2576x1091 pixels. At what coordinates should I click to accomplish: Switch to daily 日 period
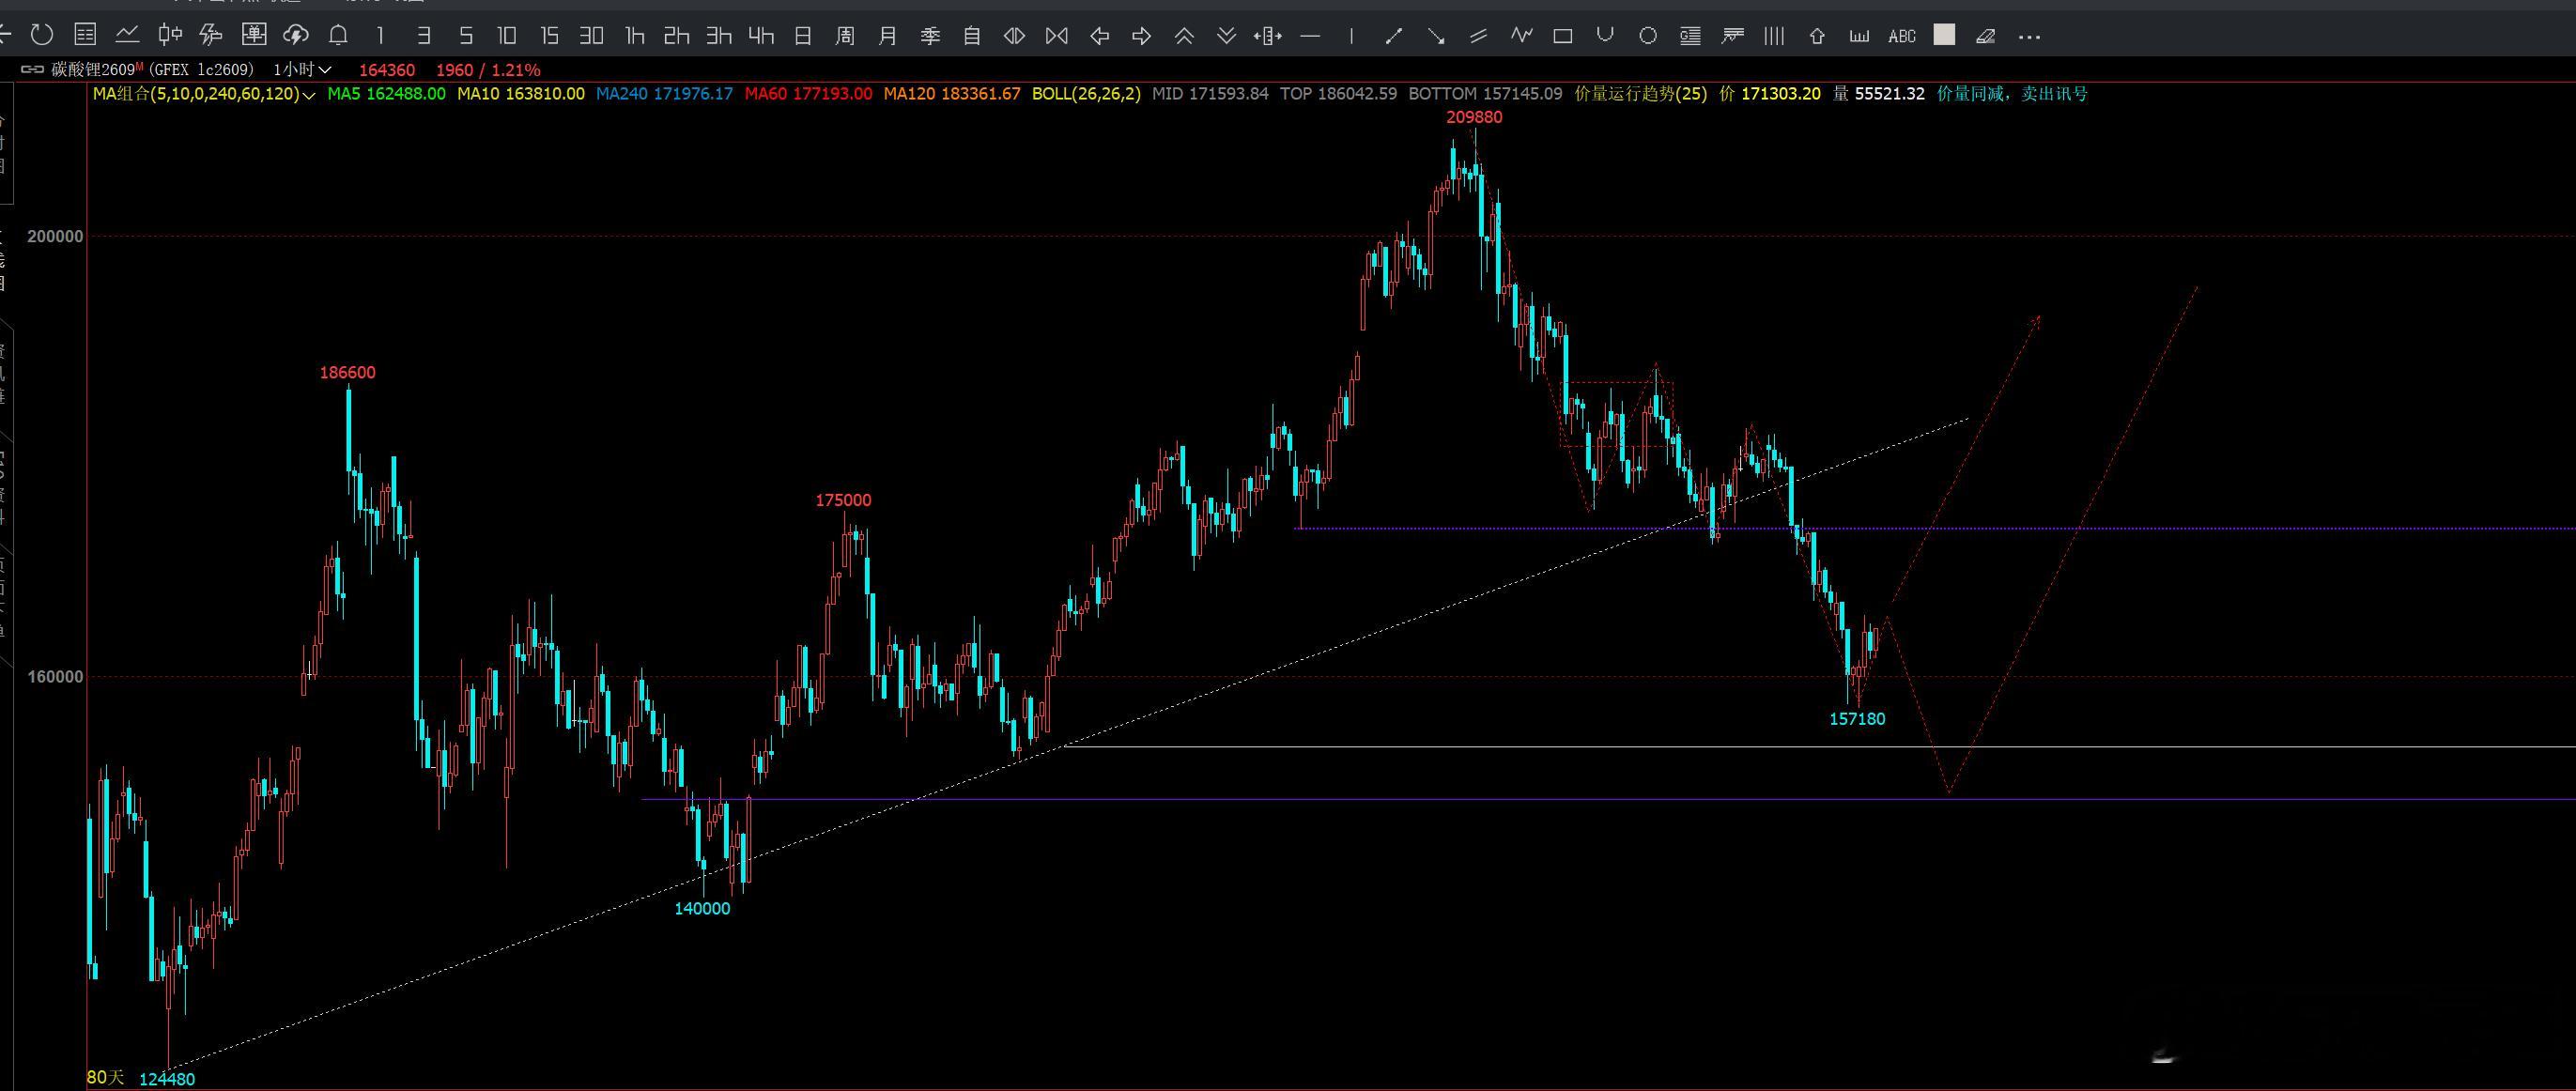802,36
